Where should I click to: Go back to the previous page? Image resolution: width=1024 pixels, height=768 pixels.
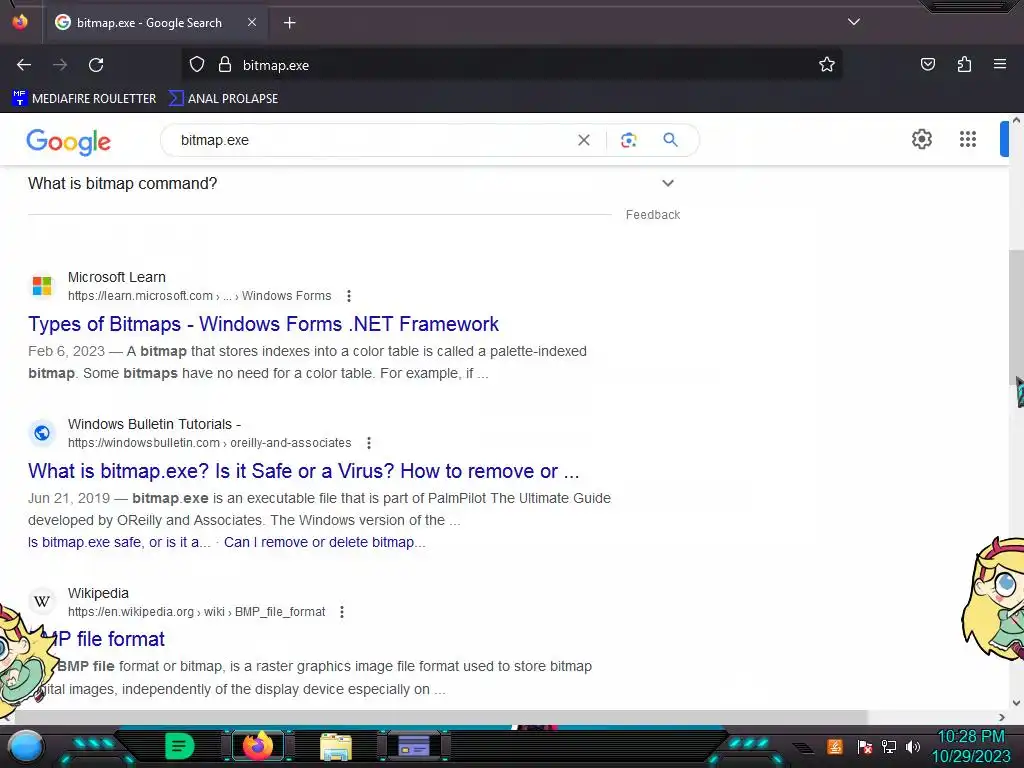click(24, 65)
